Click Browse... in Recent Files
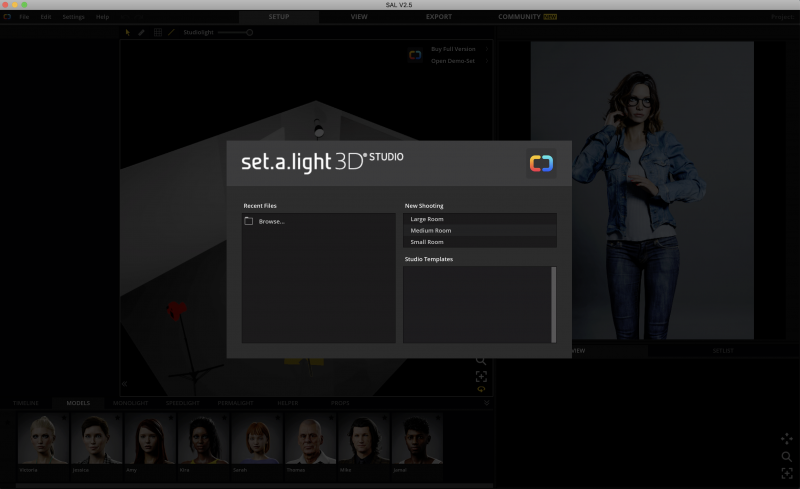This screenshot has width=800, height=489. (271, 222)
